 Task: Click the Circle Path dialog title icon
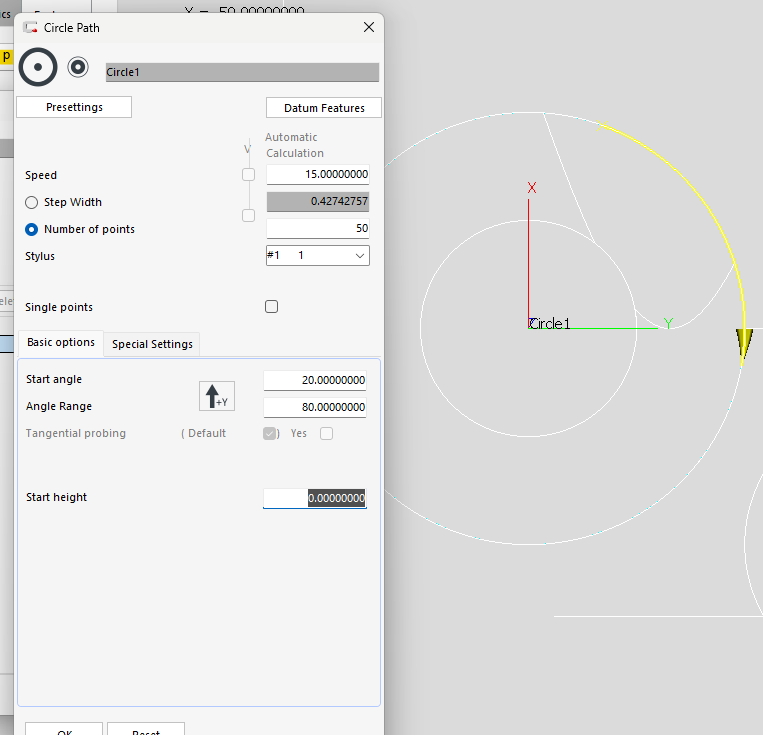point(30,27)
